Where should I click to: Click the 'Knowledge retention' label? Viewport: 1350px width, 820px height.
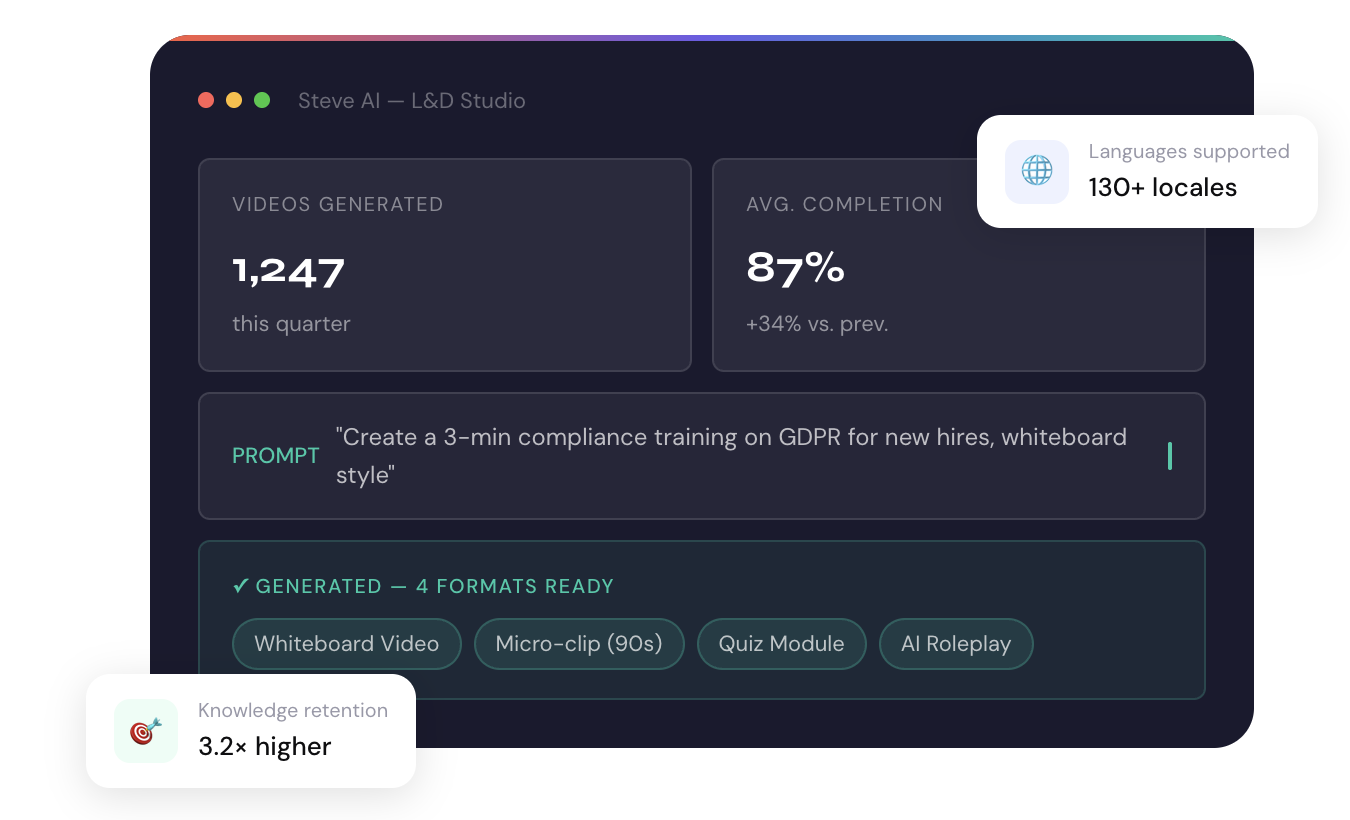(293, 711)
